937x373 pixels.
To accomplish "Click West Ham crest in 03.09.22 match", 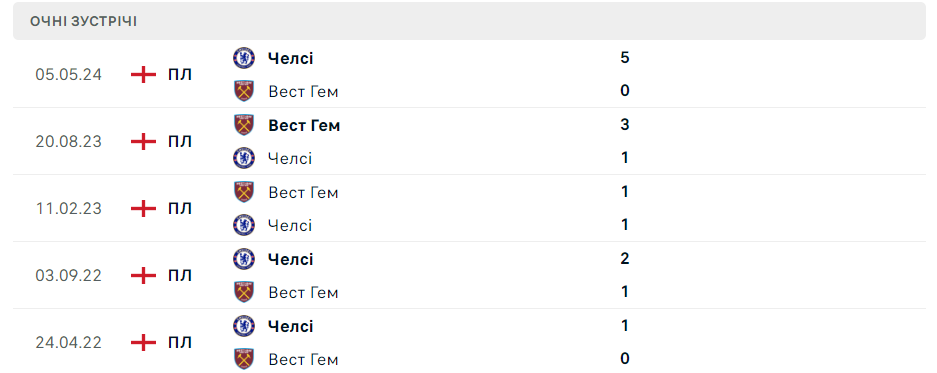I will click(244, 292).
